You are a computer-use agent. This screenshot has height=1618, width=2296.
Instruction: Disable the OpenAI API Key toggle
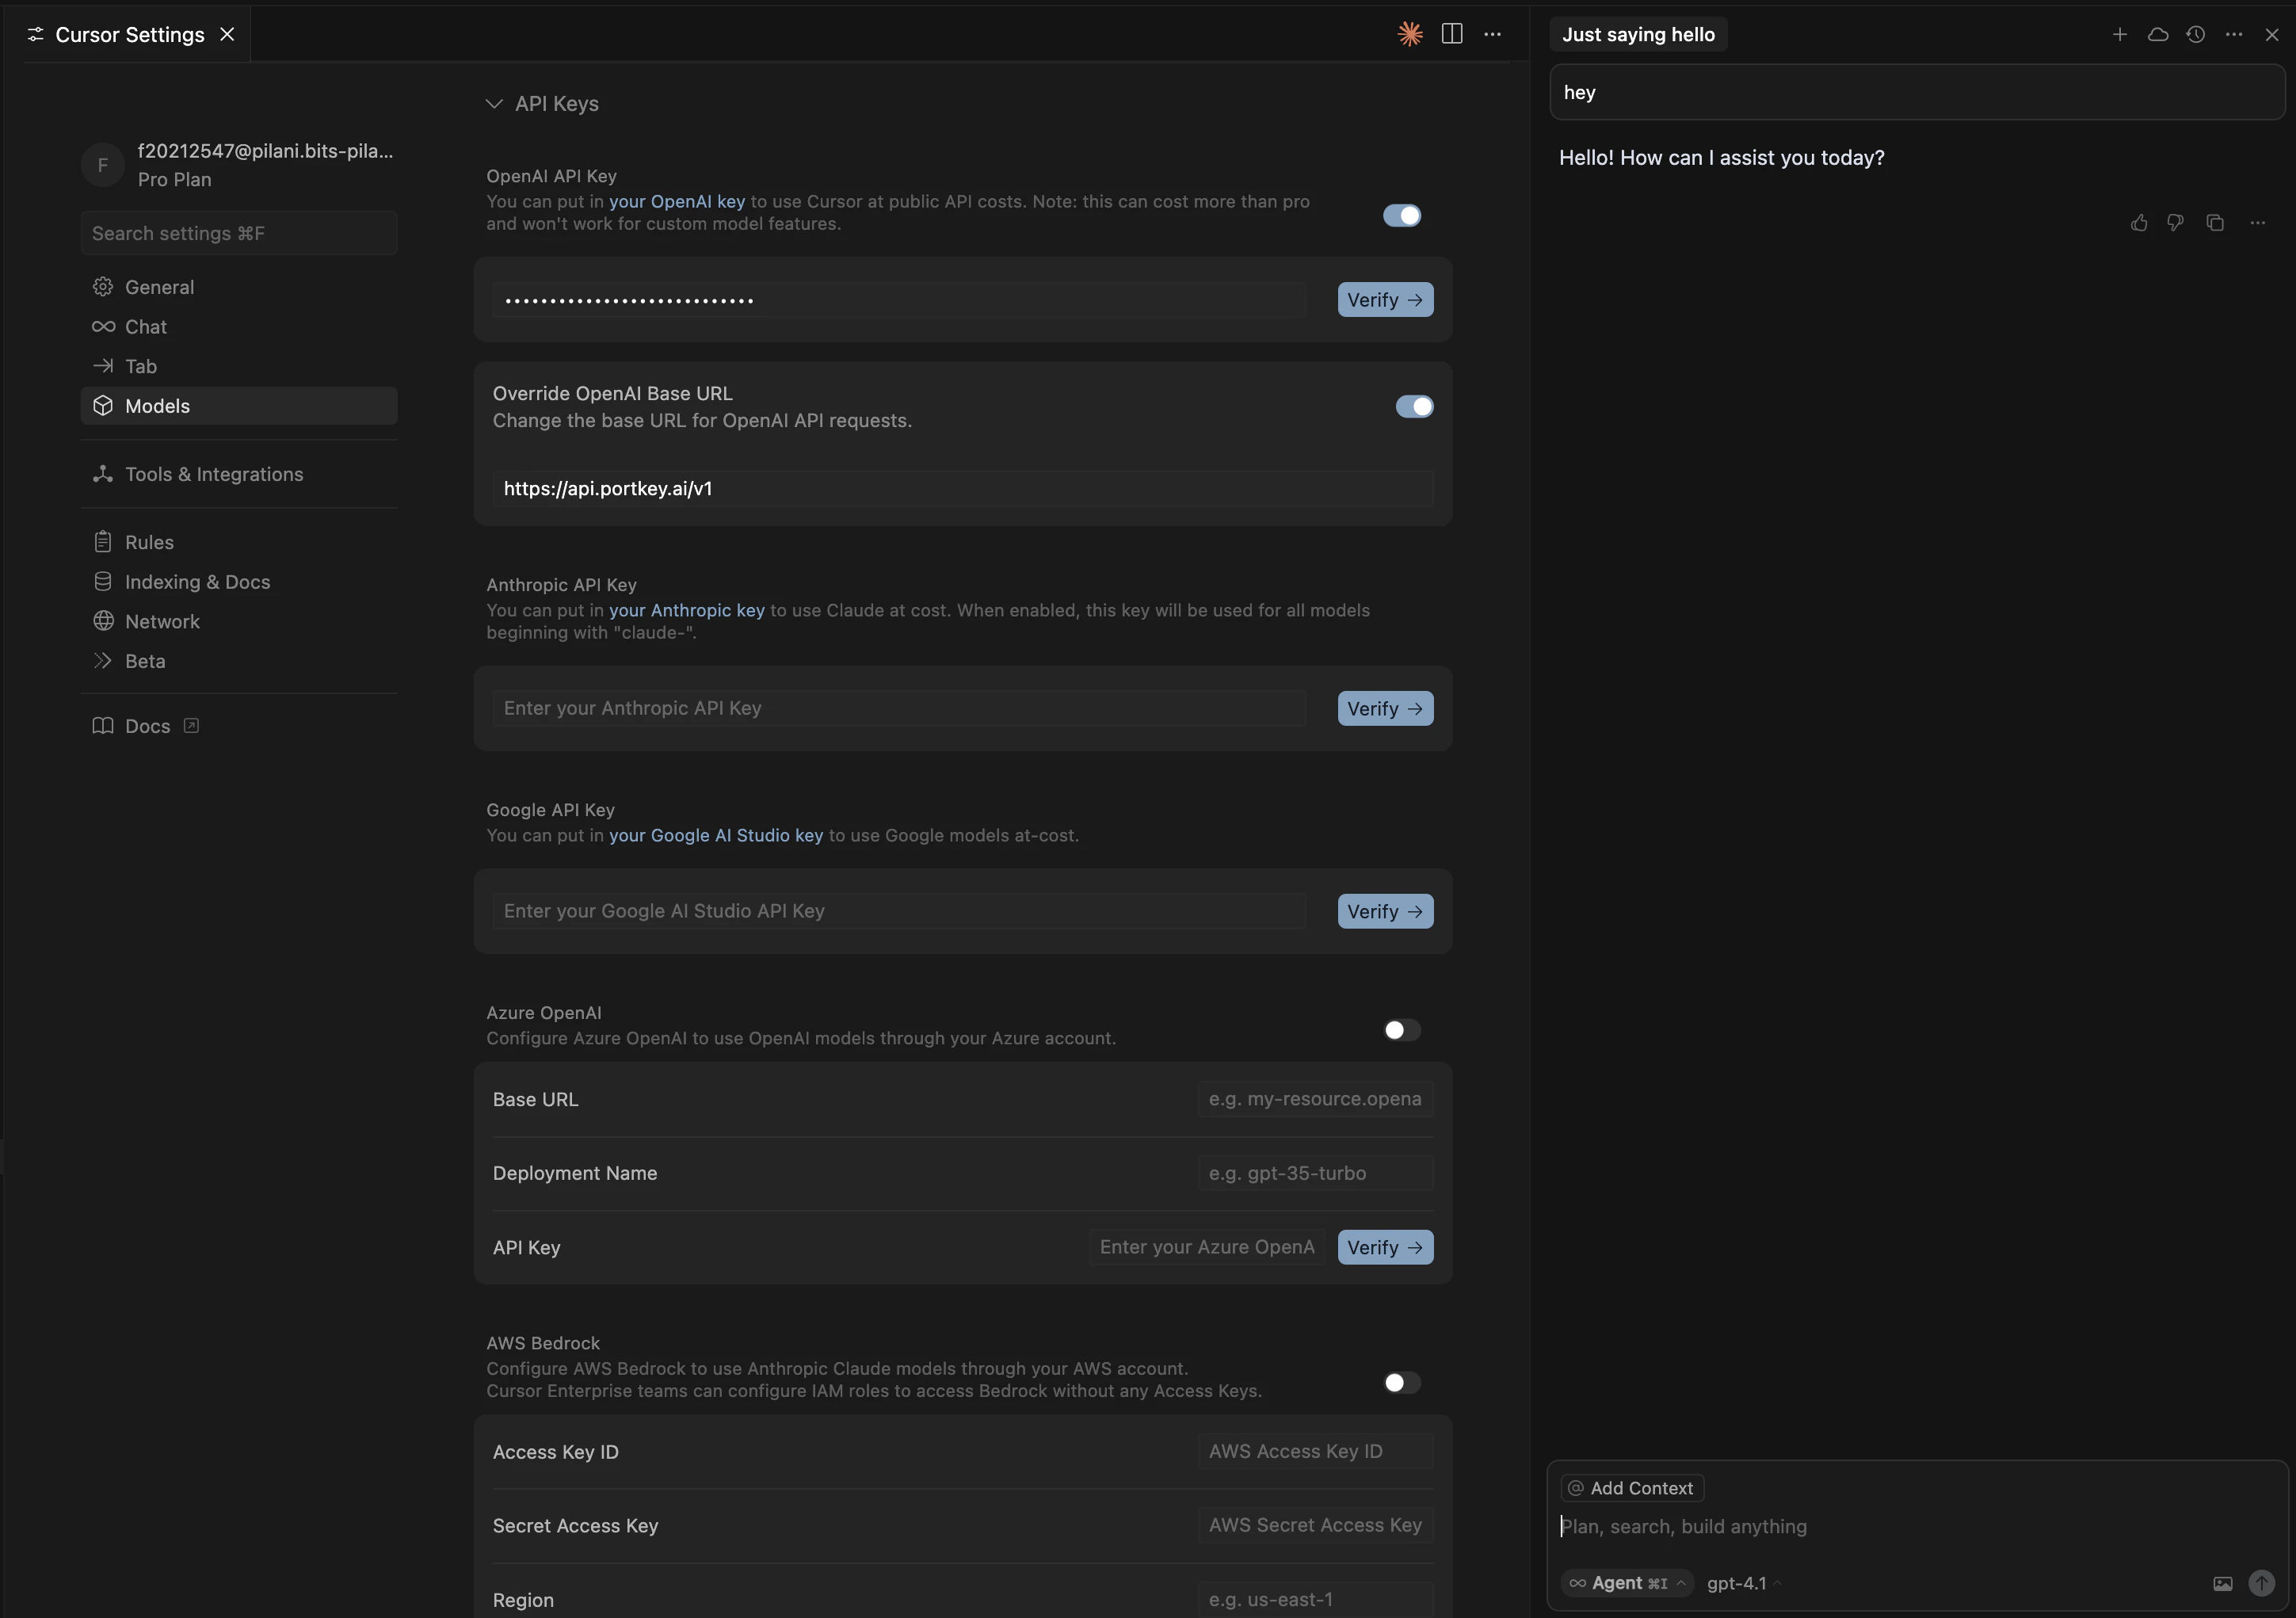[x=1401, y=215]
